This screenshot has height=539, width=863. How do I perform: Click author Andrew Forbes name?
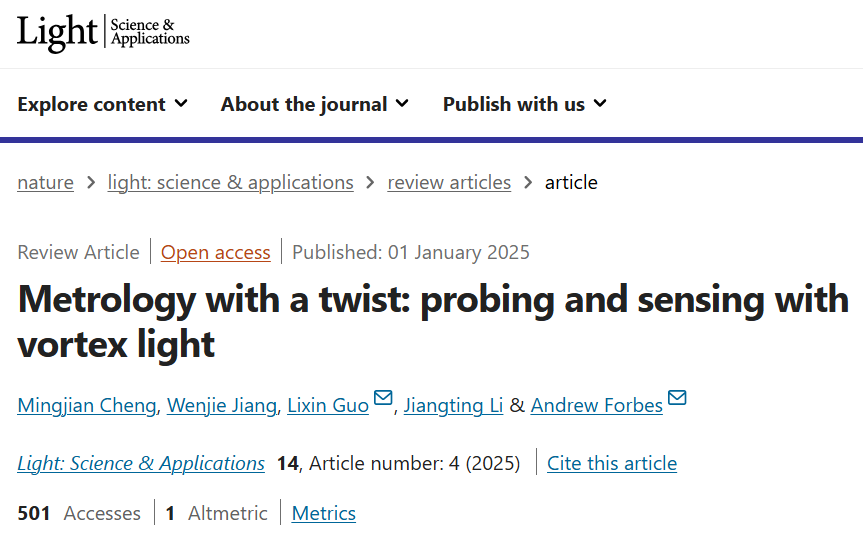(x=596, y=405)
